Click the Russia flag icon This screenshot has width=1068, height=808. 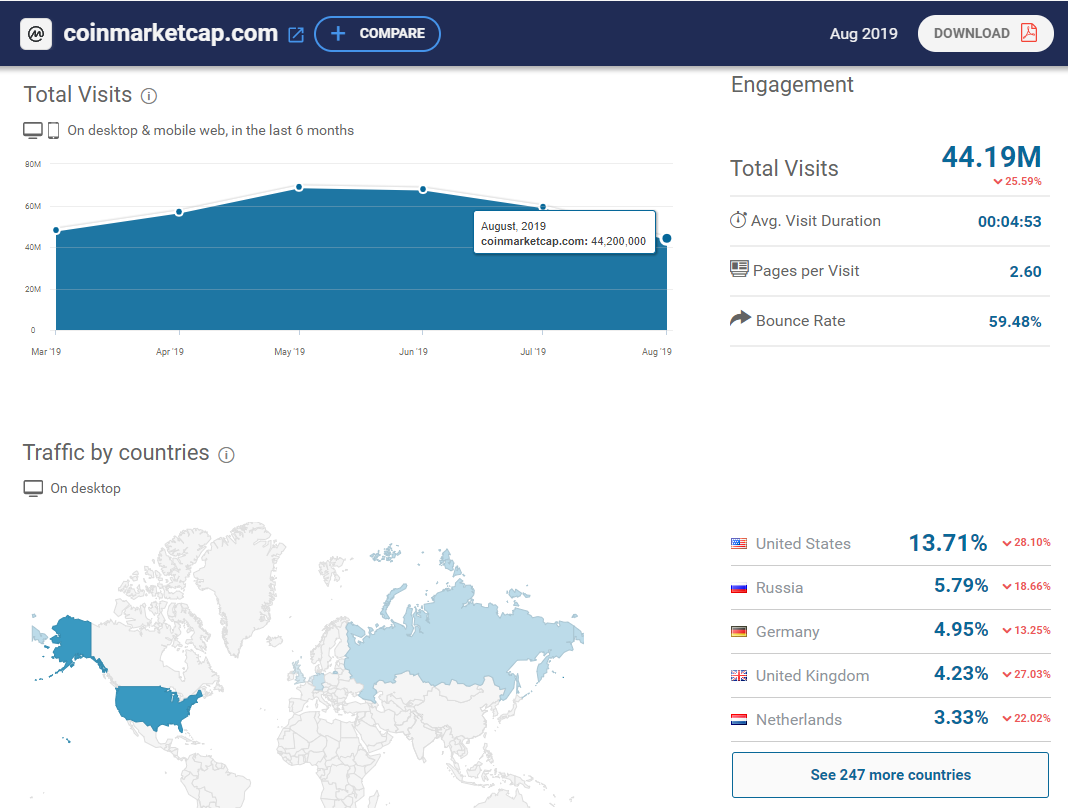739,588
